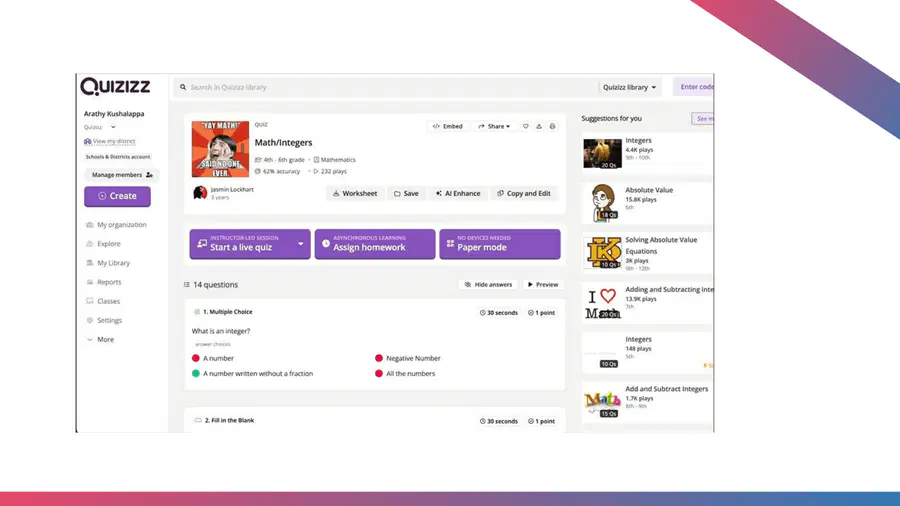This screenshot has width=900, height=506.
Task: Click the AI Enhance sparkle button
Action: click(458, 193)
